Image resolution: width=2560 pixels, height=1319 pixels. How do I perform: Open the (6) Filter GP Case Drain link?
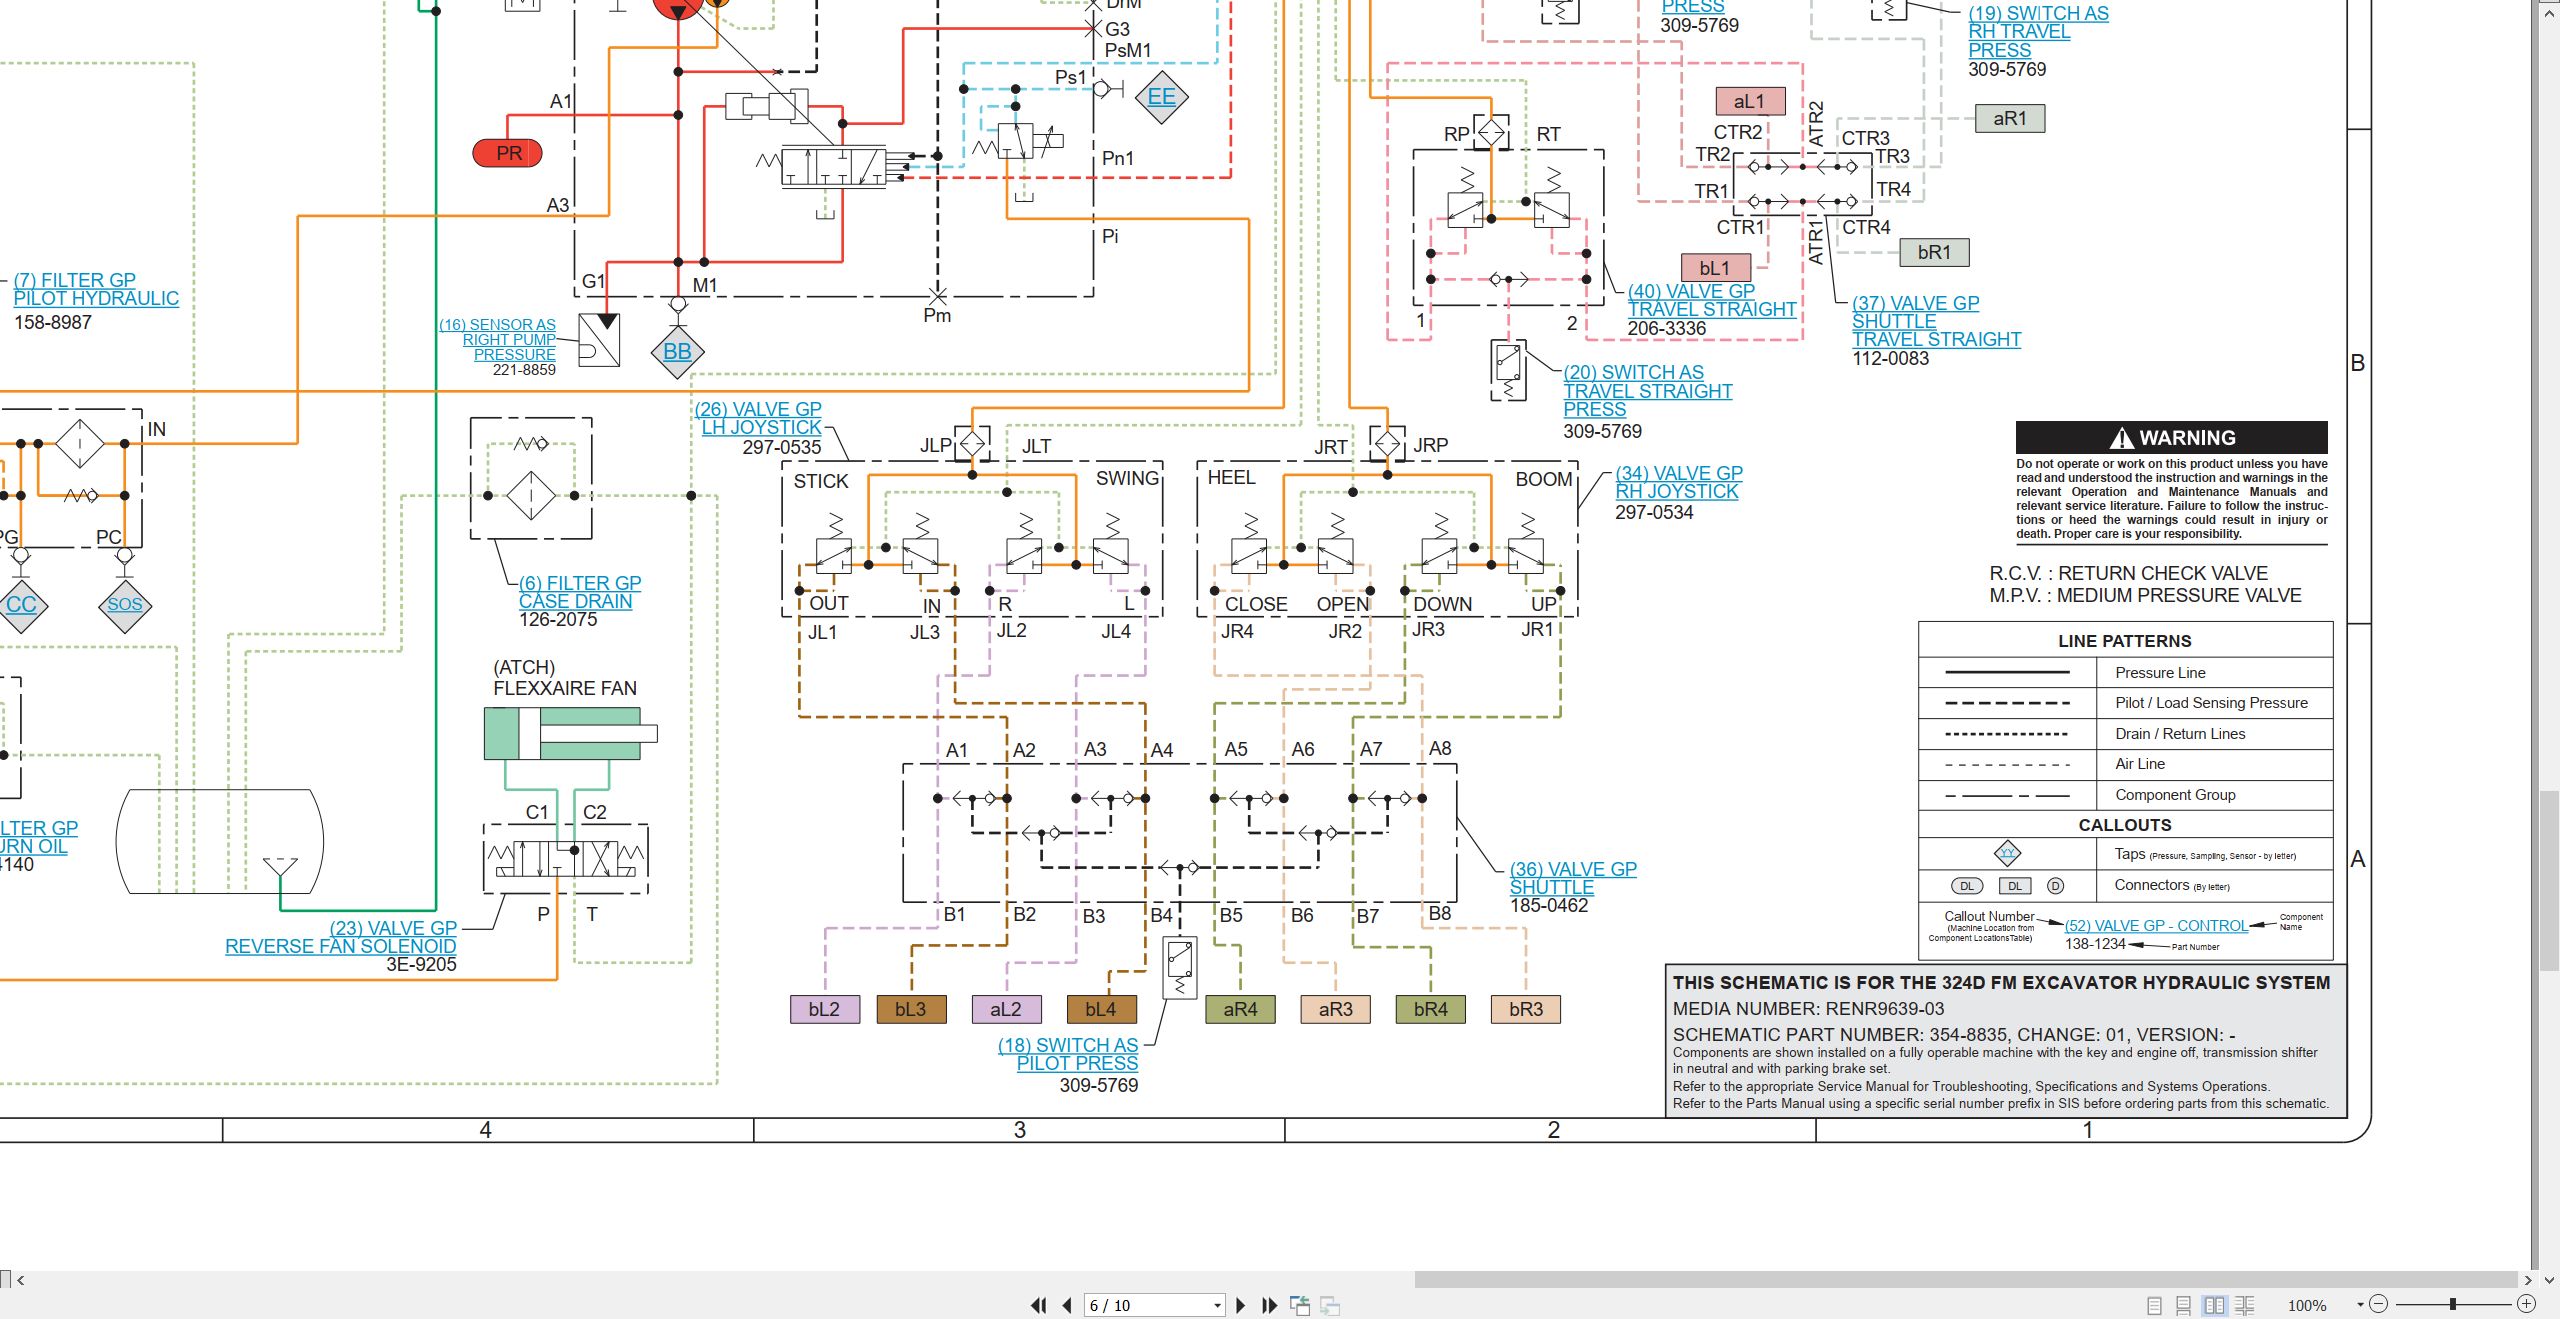580,592
